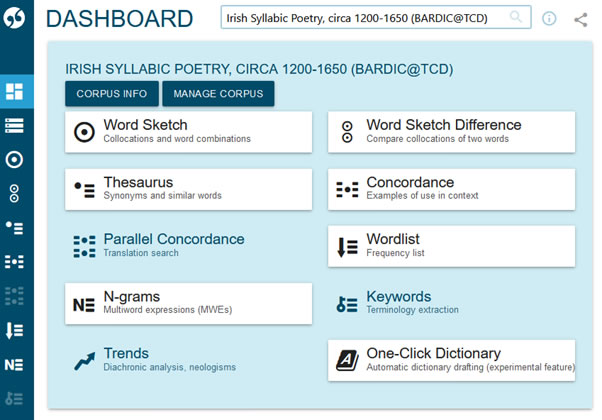This screenshot has height=420, width=602.
Task: Click the 'Examples of use in context' description
Action: (x=422, y=195)
